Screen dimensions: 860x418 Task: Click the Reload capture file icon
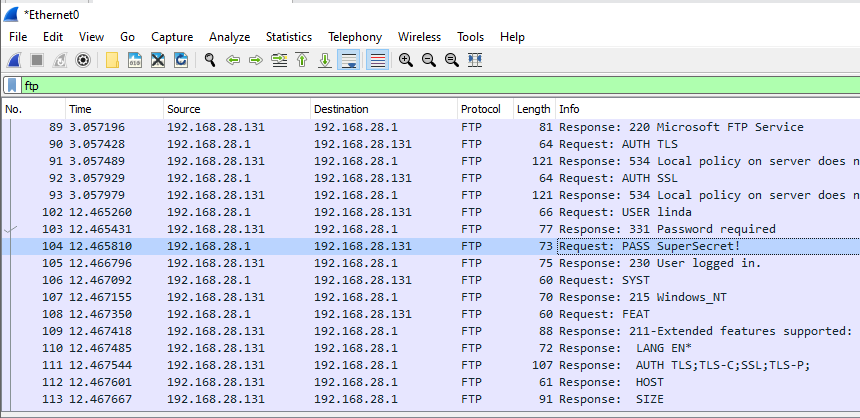click(x=181, y=60)
